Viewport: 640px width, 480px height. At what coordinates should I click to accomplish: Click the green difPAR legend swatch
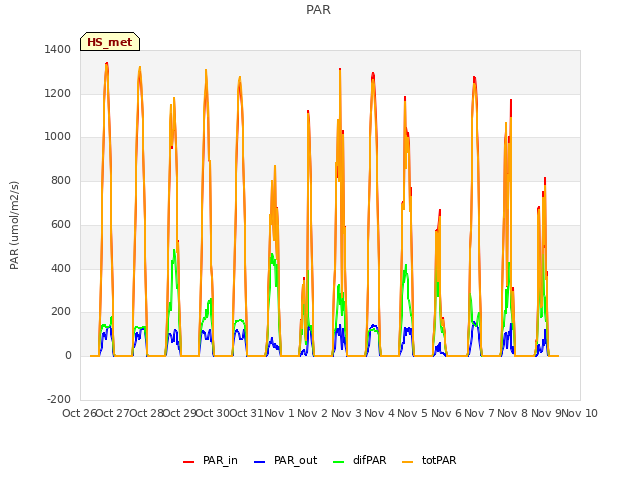pos(339,462)
